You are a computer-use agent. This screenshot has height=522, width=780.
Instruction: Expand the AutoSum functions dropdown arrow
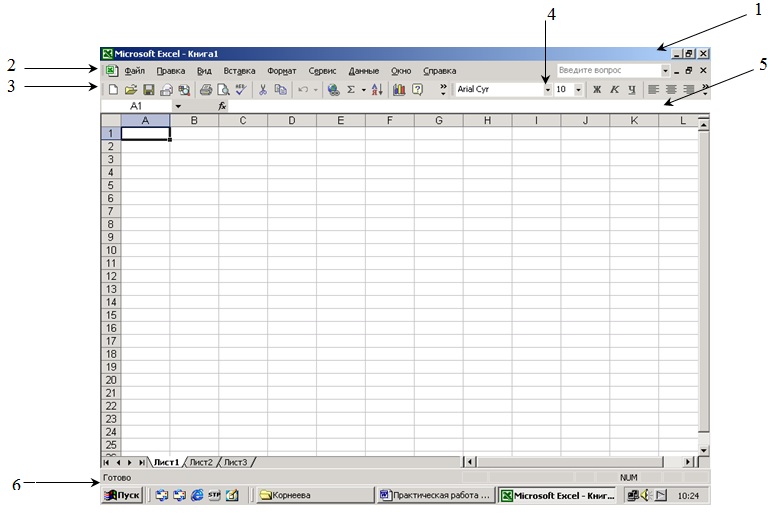pos(364,90)
